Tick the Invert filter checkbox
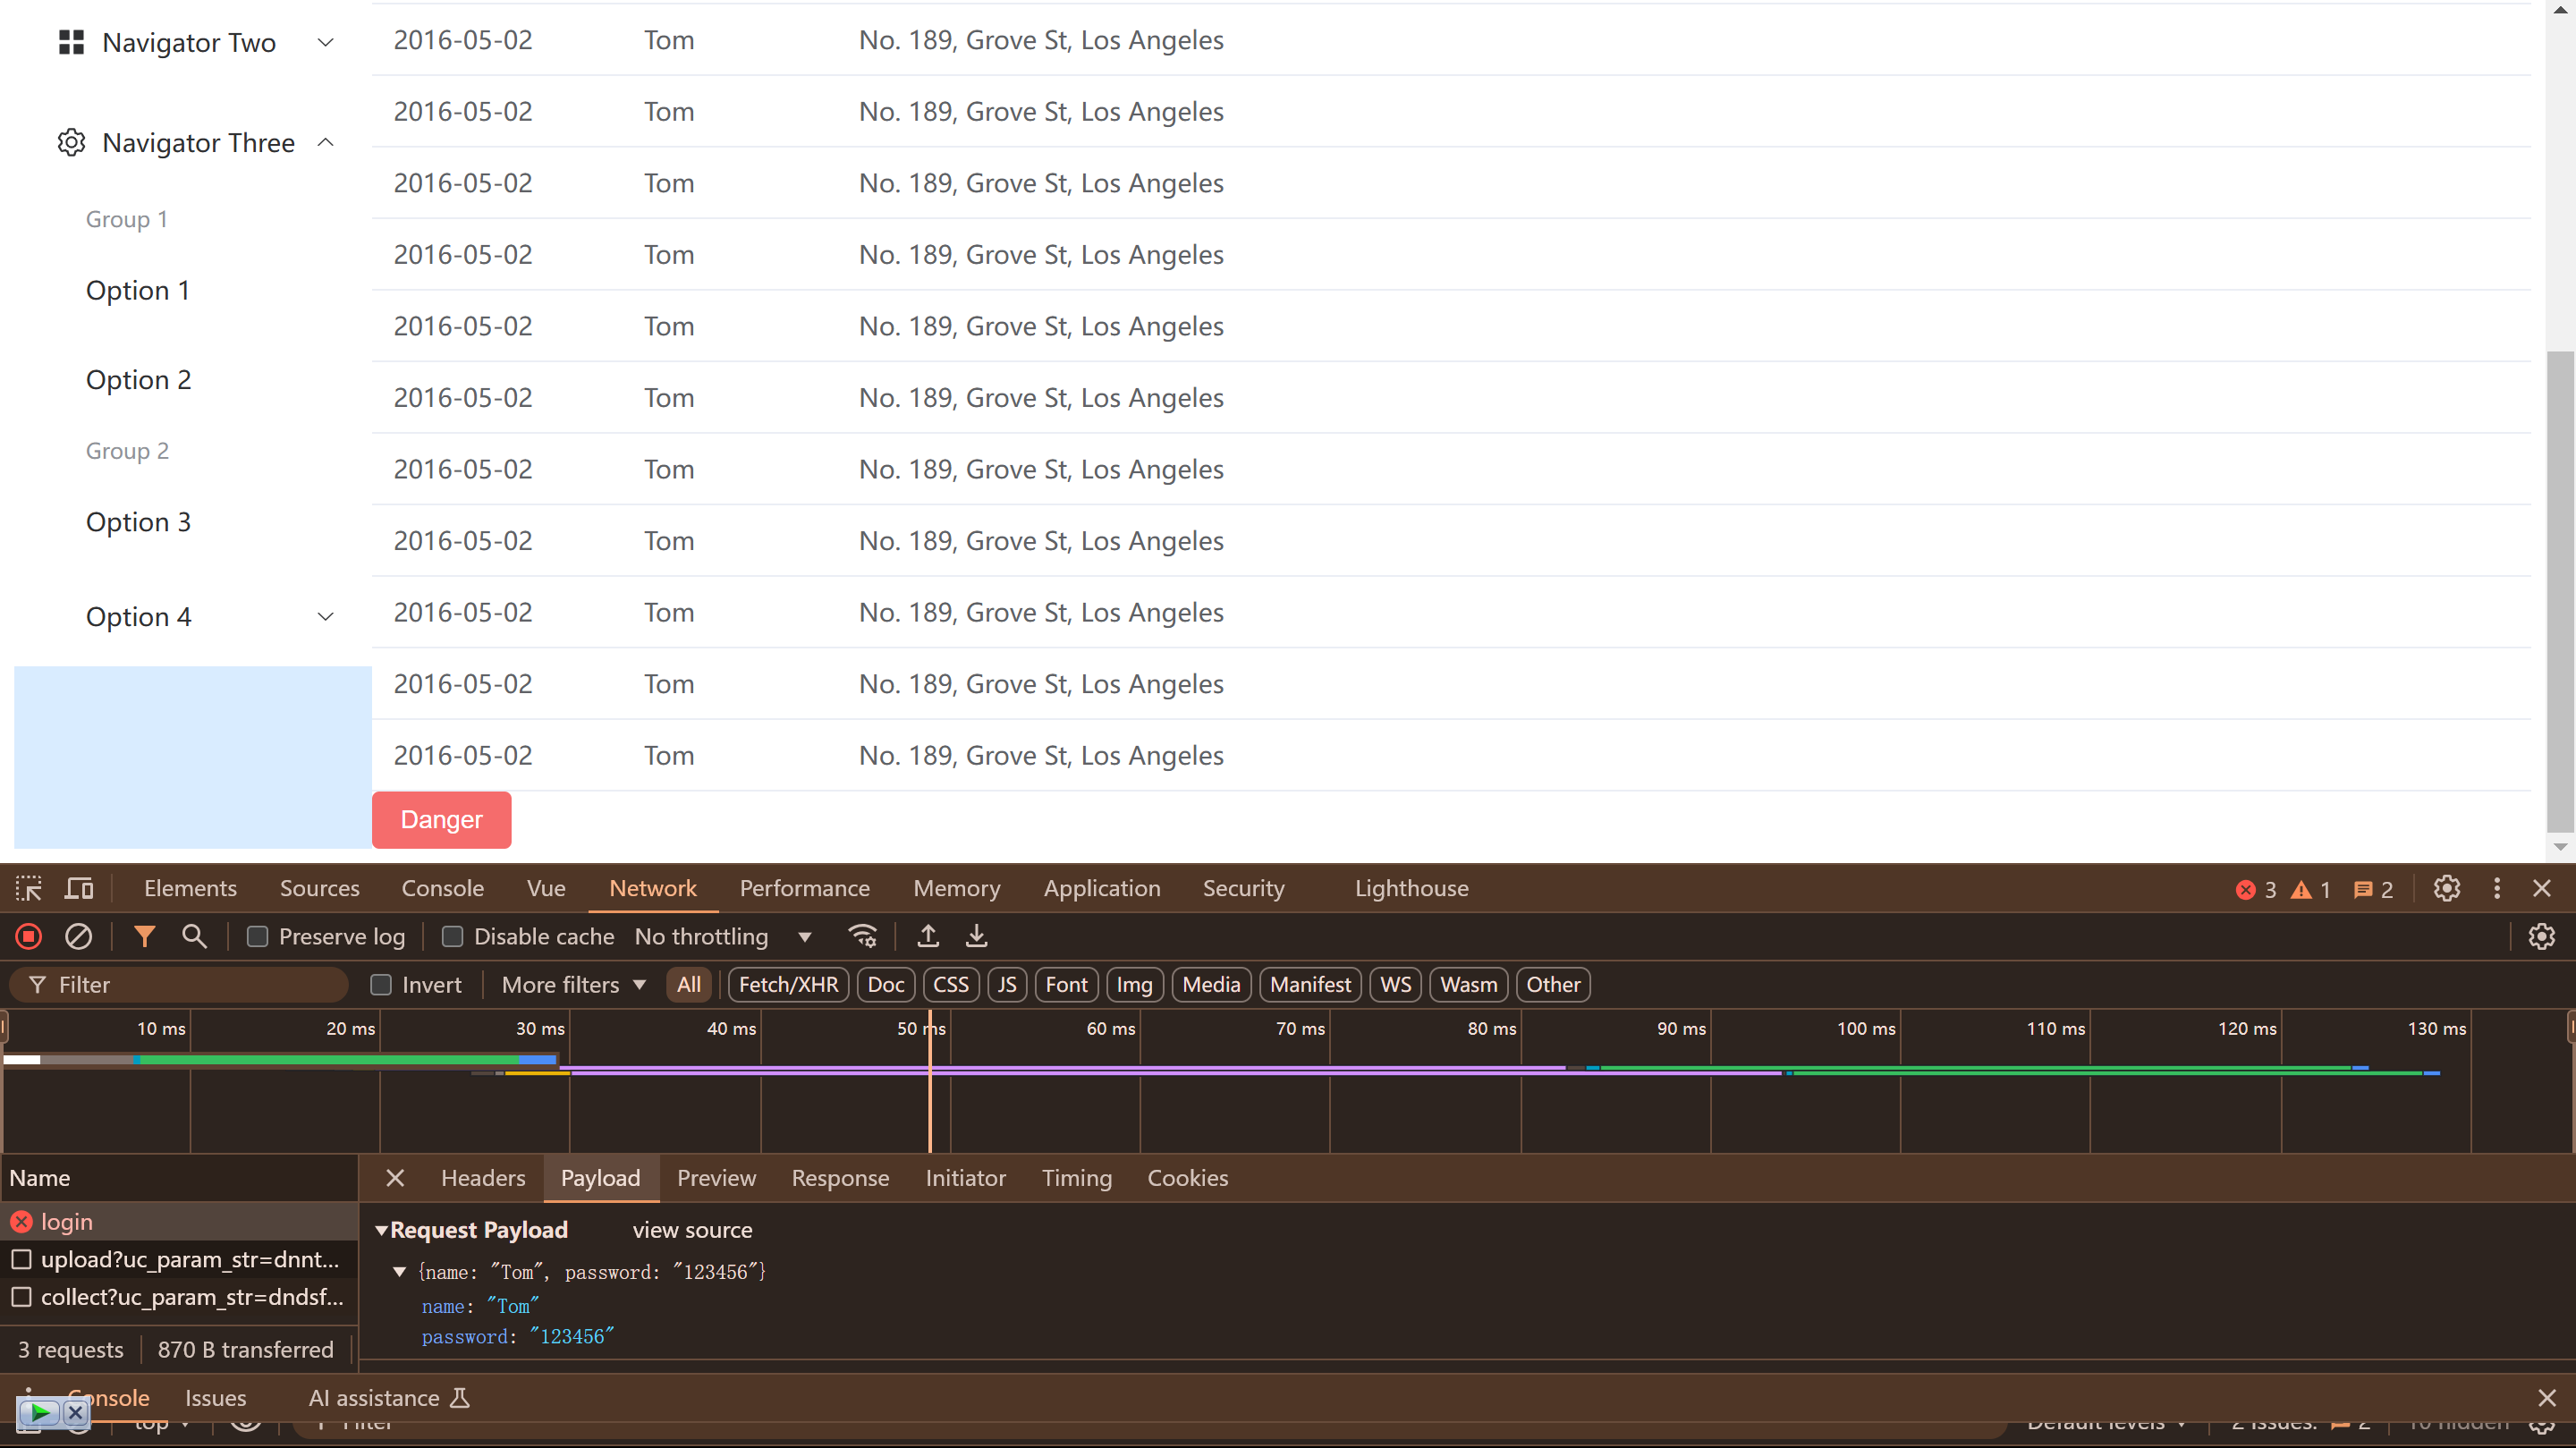This screenshot has height=1448, width=2576. coord(381,984)
